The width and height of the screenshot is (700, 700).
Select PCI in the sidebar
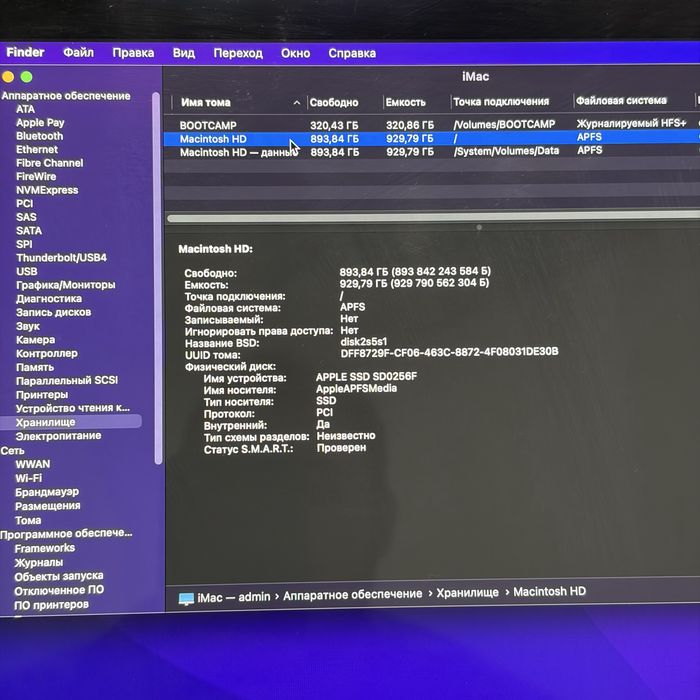[x=25, y=204]
